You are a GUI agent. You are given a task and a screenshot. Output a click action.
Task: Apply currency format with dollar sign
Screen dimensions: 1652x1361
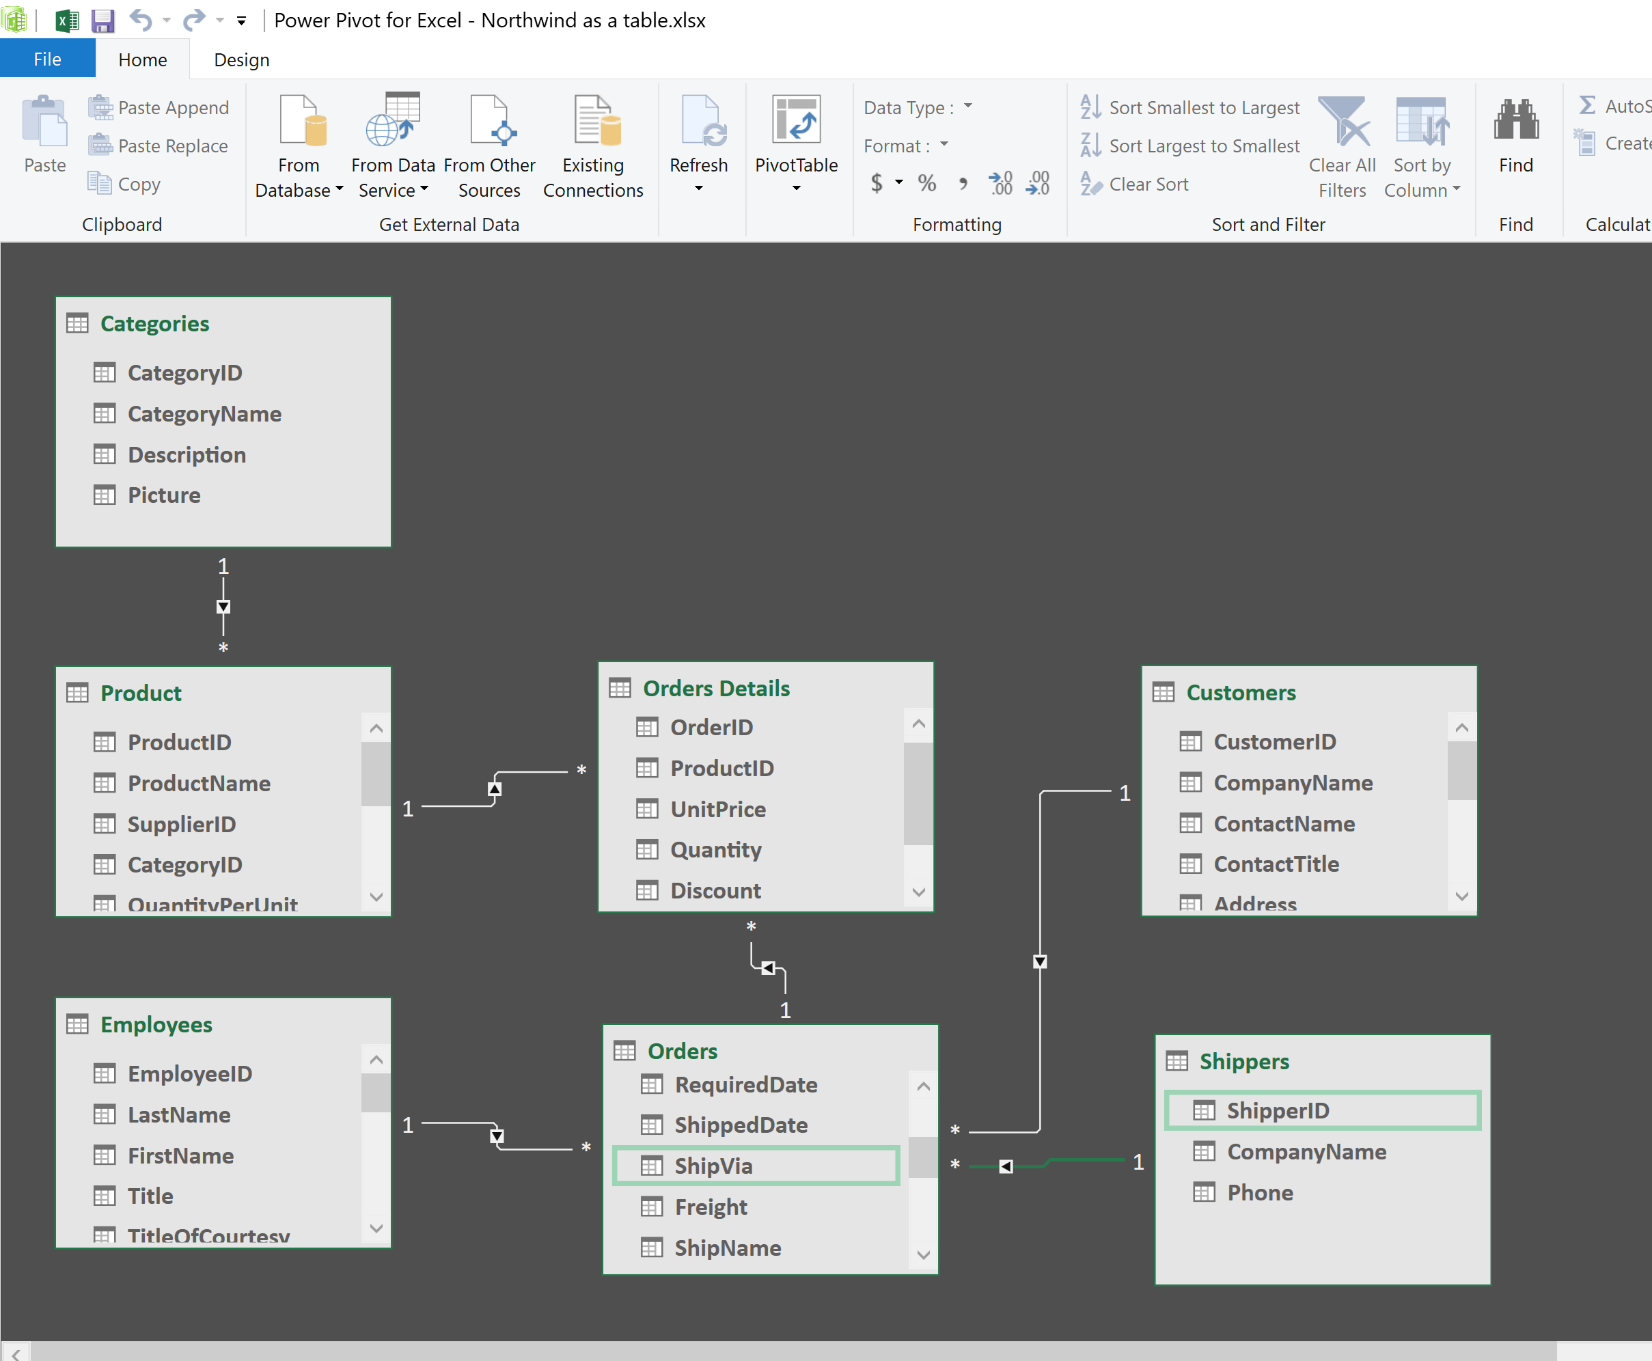(x=877, y=183)
